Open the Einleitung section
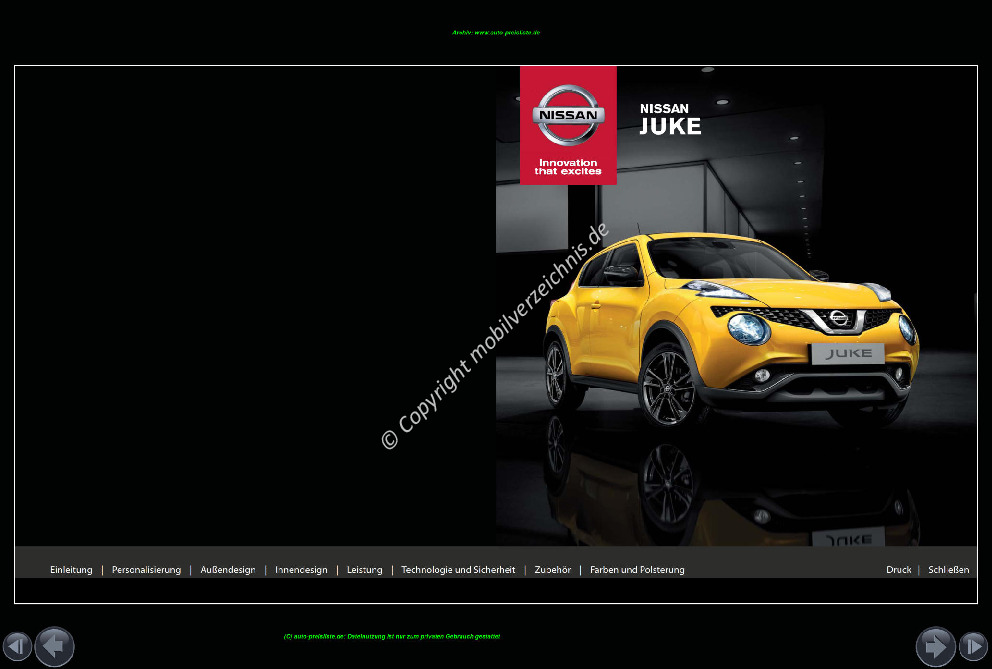The width and height of the screenshot is (992, 669). click(x=71, y=570)
